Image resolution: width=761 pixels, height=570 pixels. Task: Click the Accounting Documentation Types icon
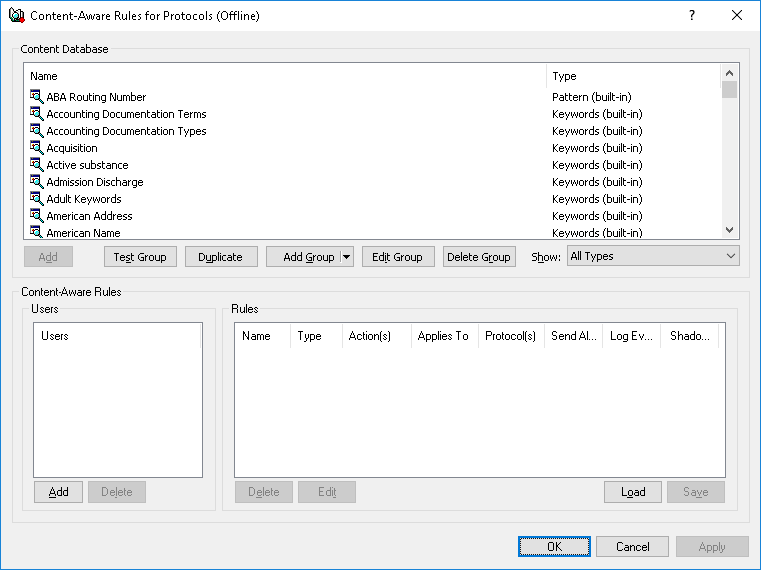tap(37, 131)
